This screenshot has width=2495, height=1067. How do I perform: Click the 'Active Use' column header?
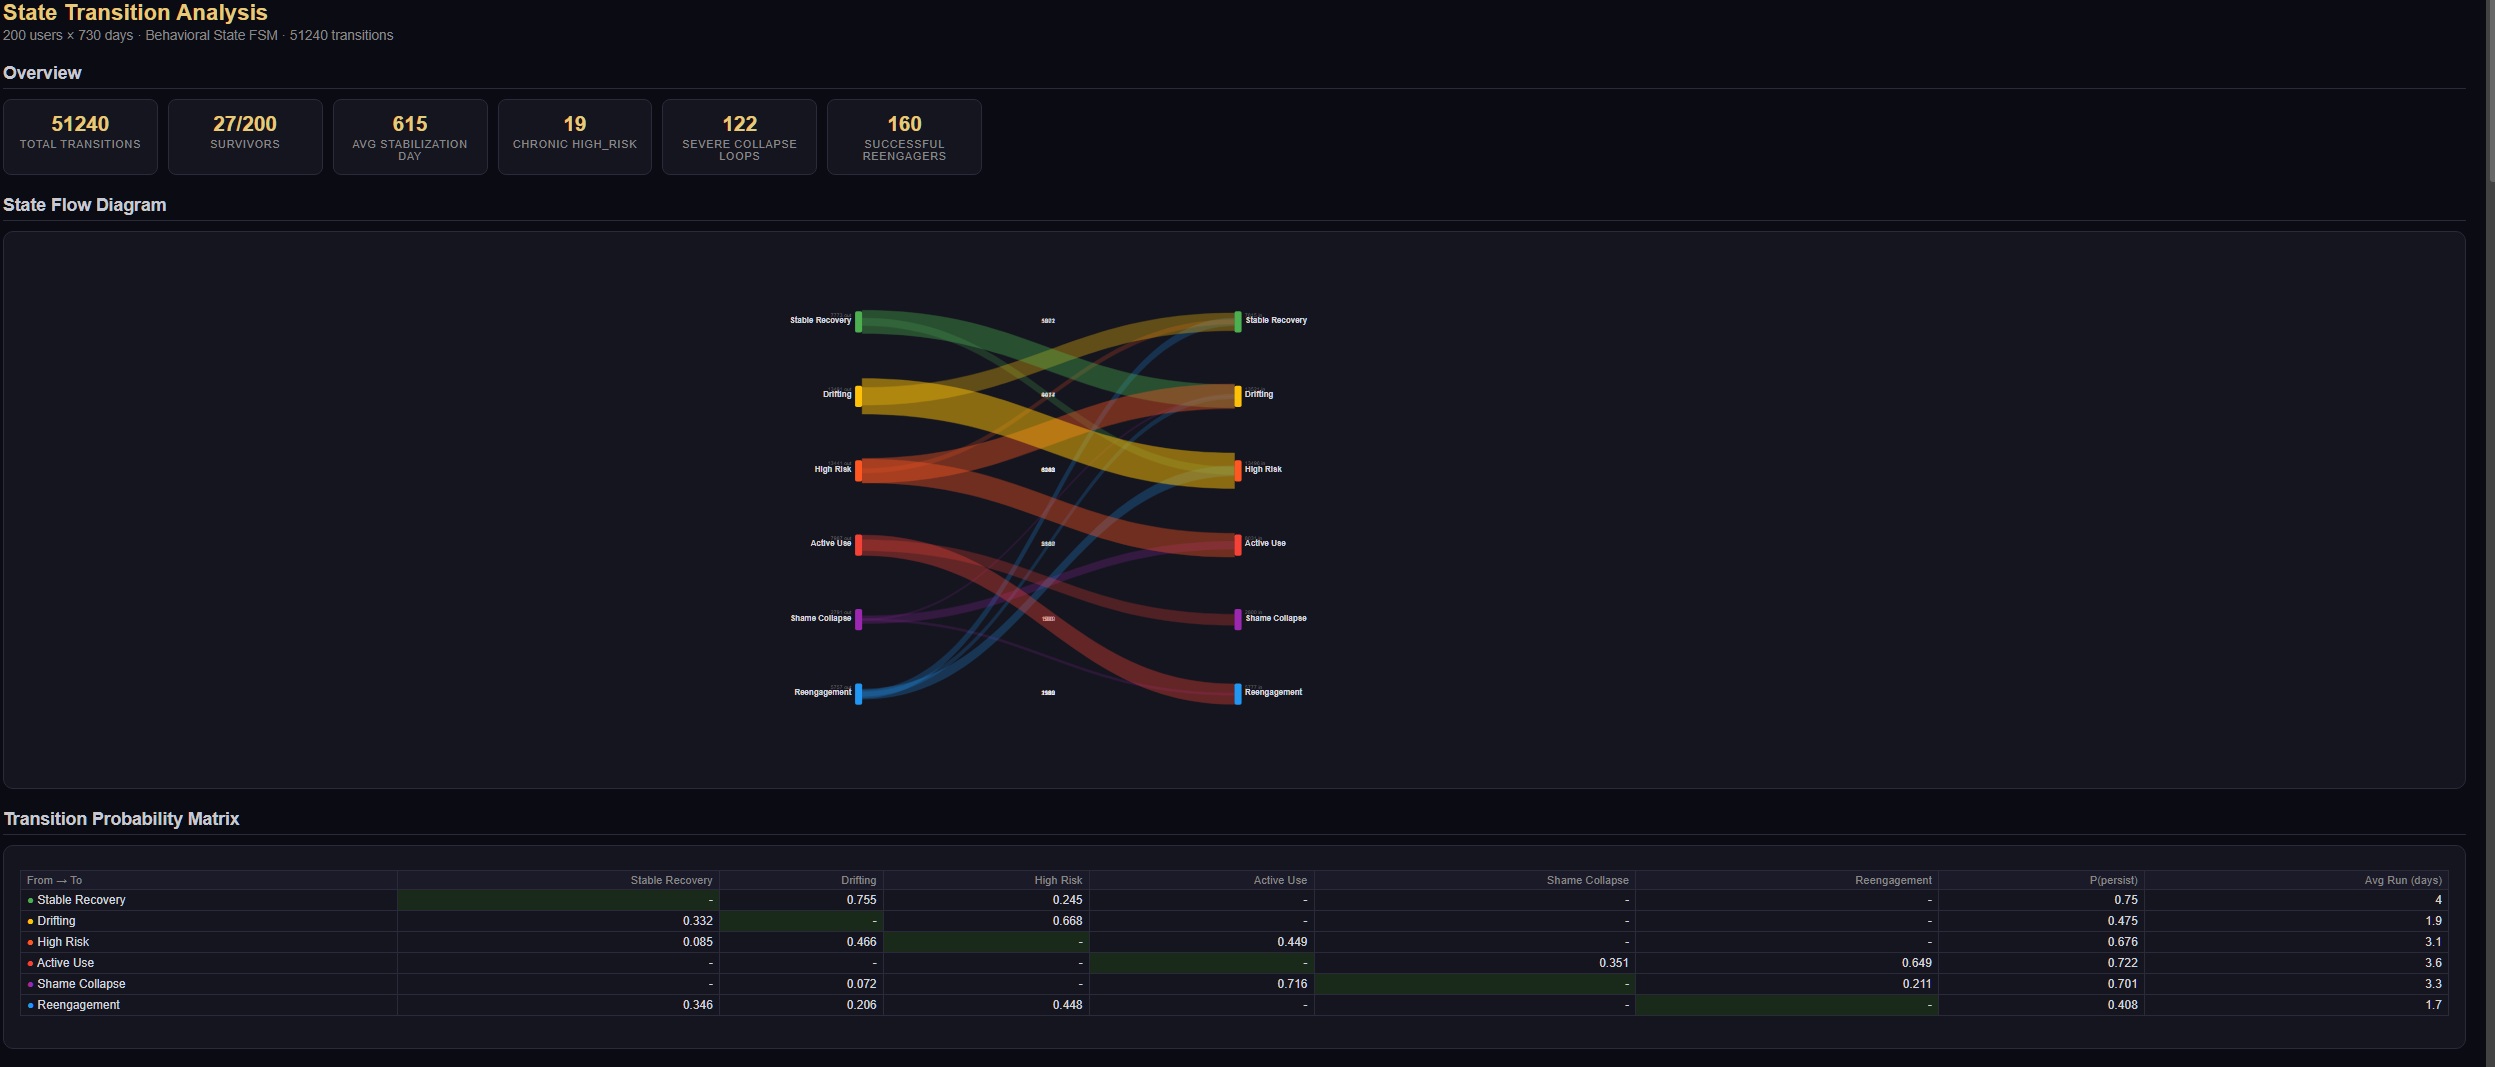coord(1201,880)
